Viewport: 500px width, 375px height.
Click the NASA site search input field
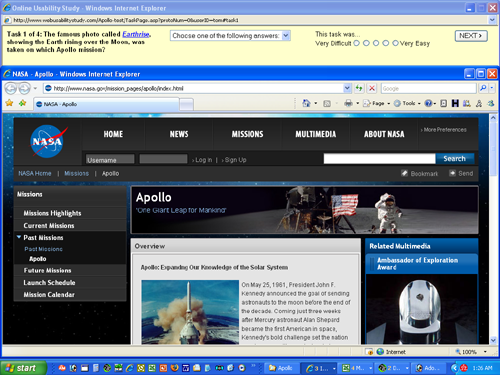tap(379, 159)
